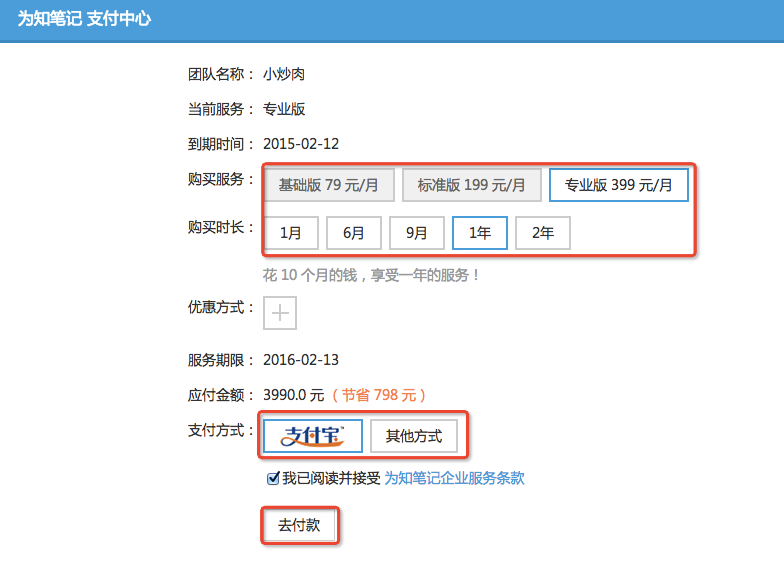Viewport: 784px width, 579px height.
Task: Add a discount with the plus icon
Action: click(280, 313)
